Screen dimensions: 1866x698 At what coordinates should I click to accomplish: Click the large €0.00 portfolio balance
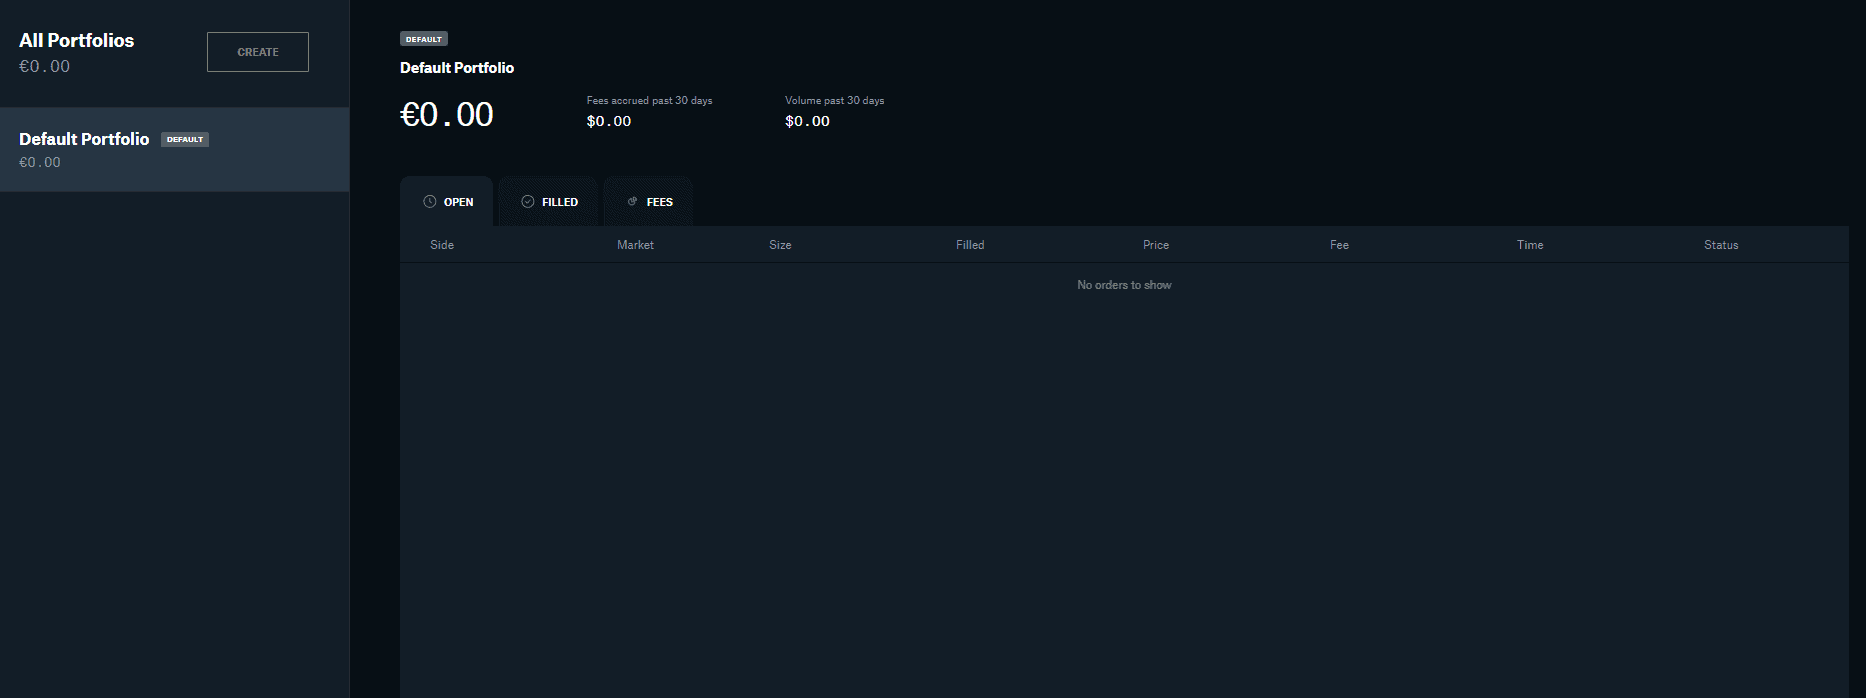point(447,115)
